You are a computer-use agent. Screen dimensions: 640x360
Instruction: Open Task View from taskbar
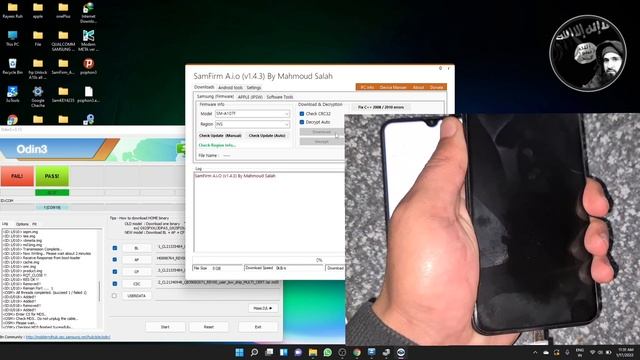(269, 352)
